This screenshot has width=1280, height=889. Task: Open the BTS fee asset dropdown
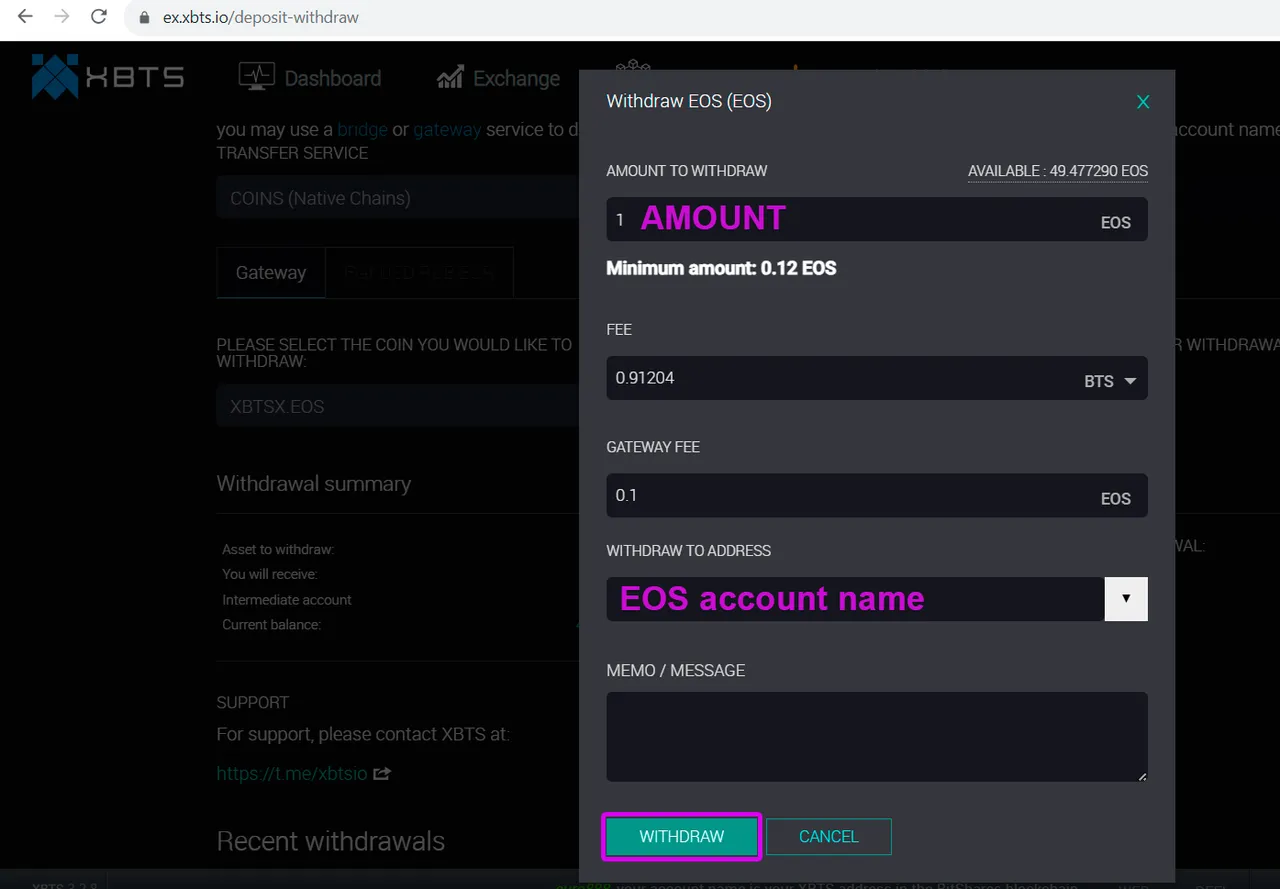(1110, 381)
